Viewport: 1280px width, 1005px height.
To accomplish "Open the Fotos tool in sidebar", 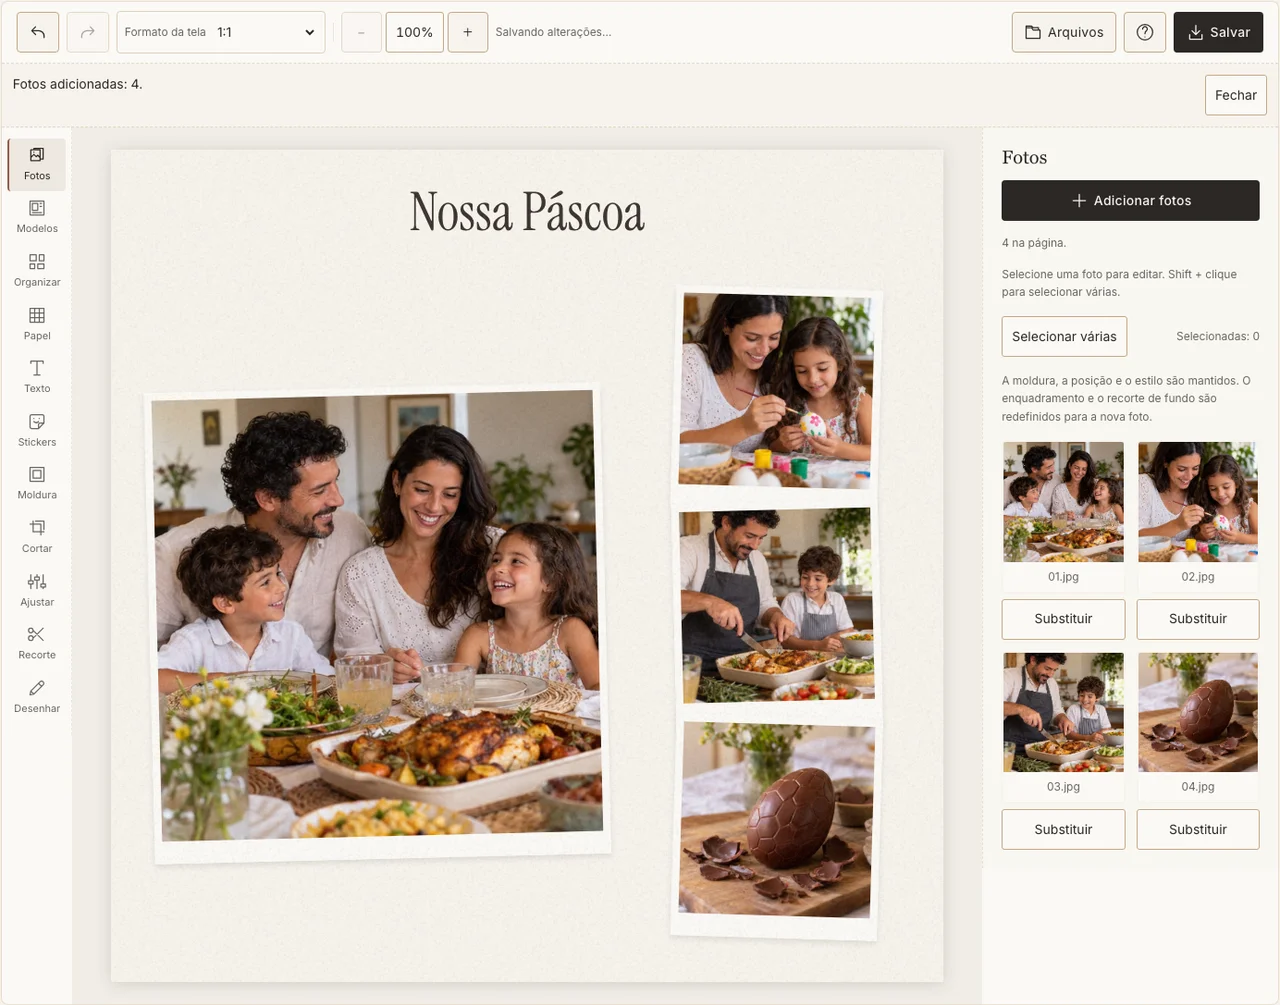I will tap(37, 164).
